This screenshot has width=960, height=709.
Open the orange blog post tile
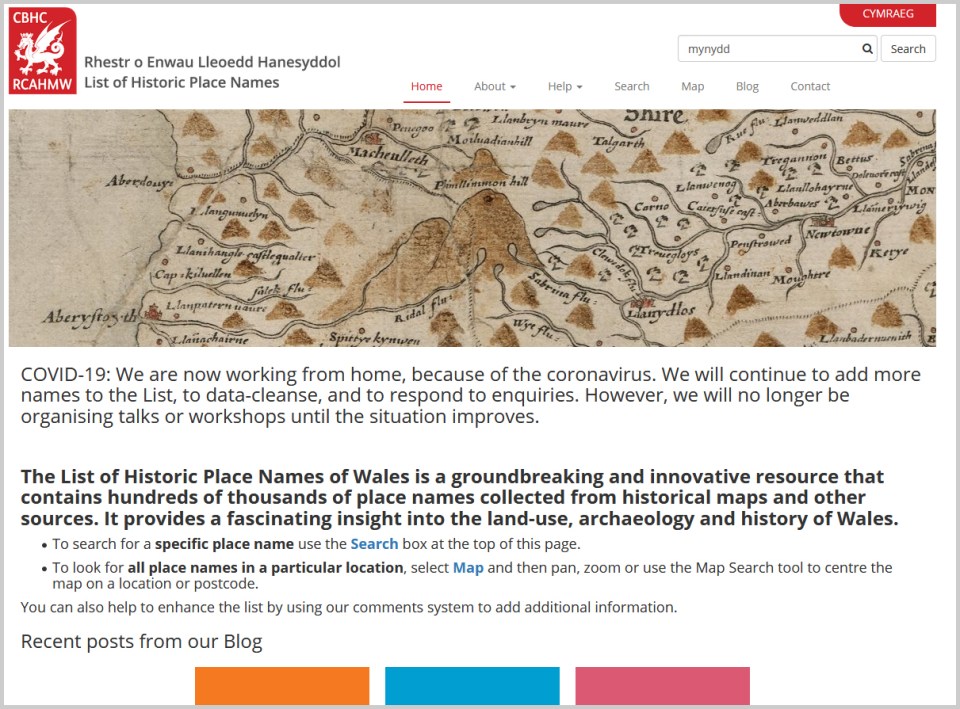[282, 686]
